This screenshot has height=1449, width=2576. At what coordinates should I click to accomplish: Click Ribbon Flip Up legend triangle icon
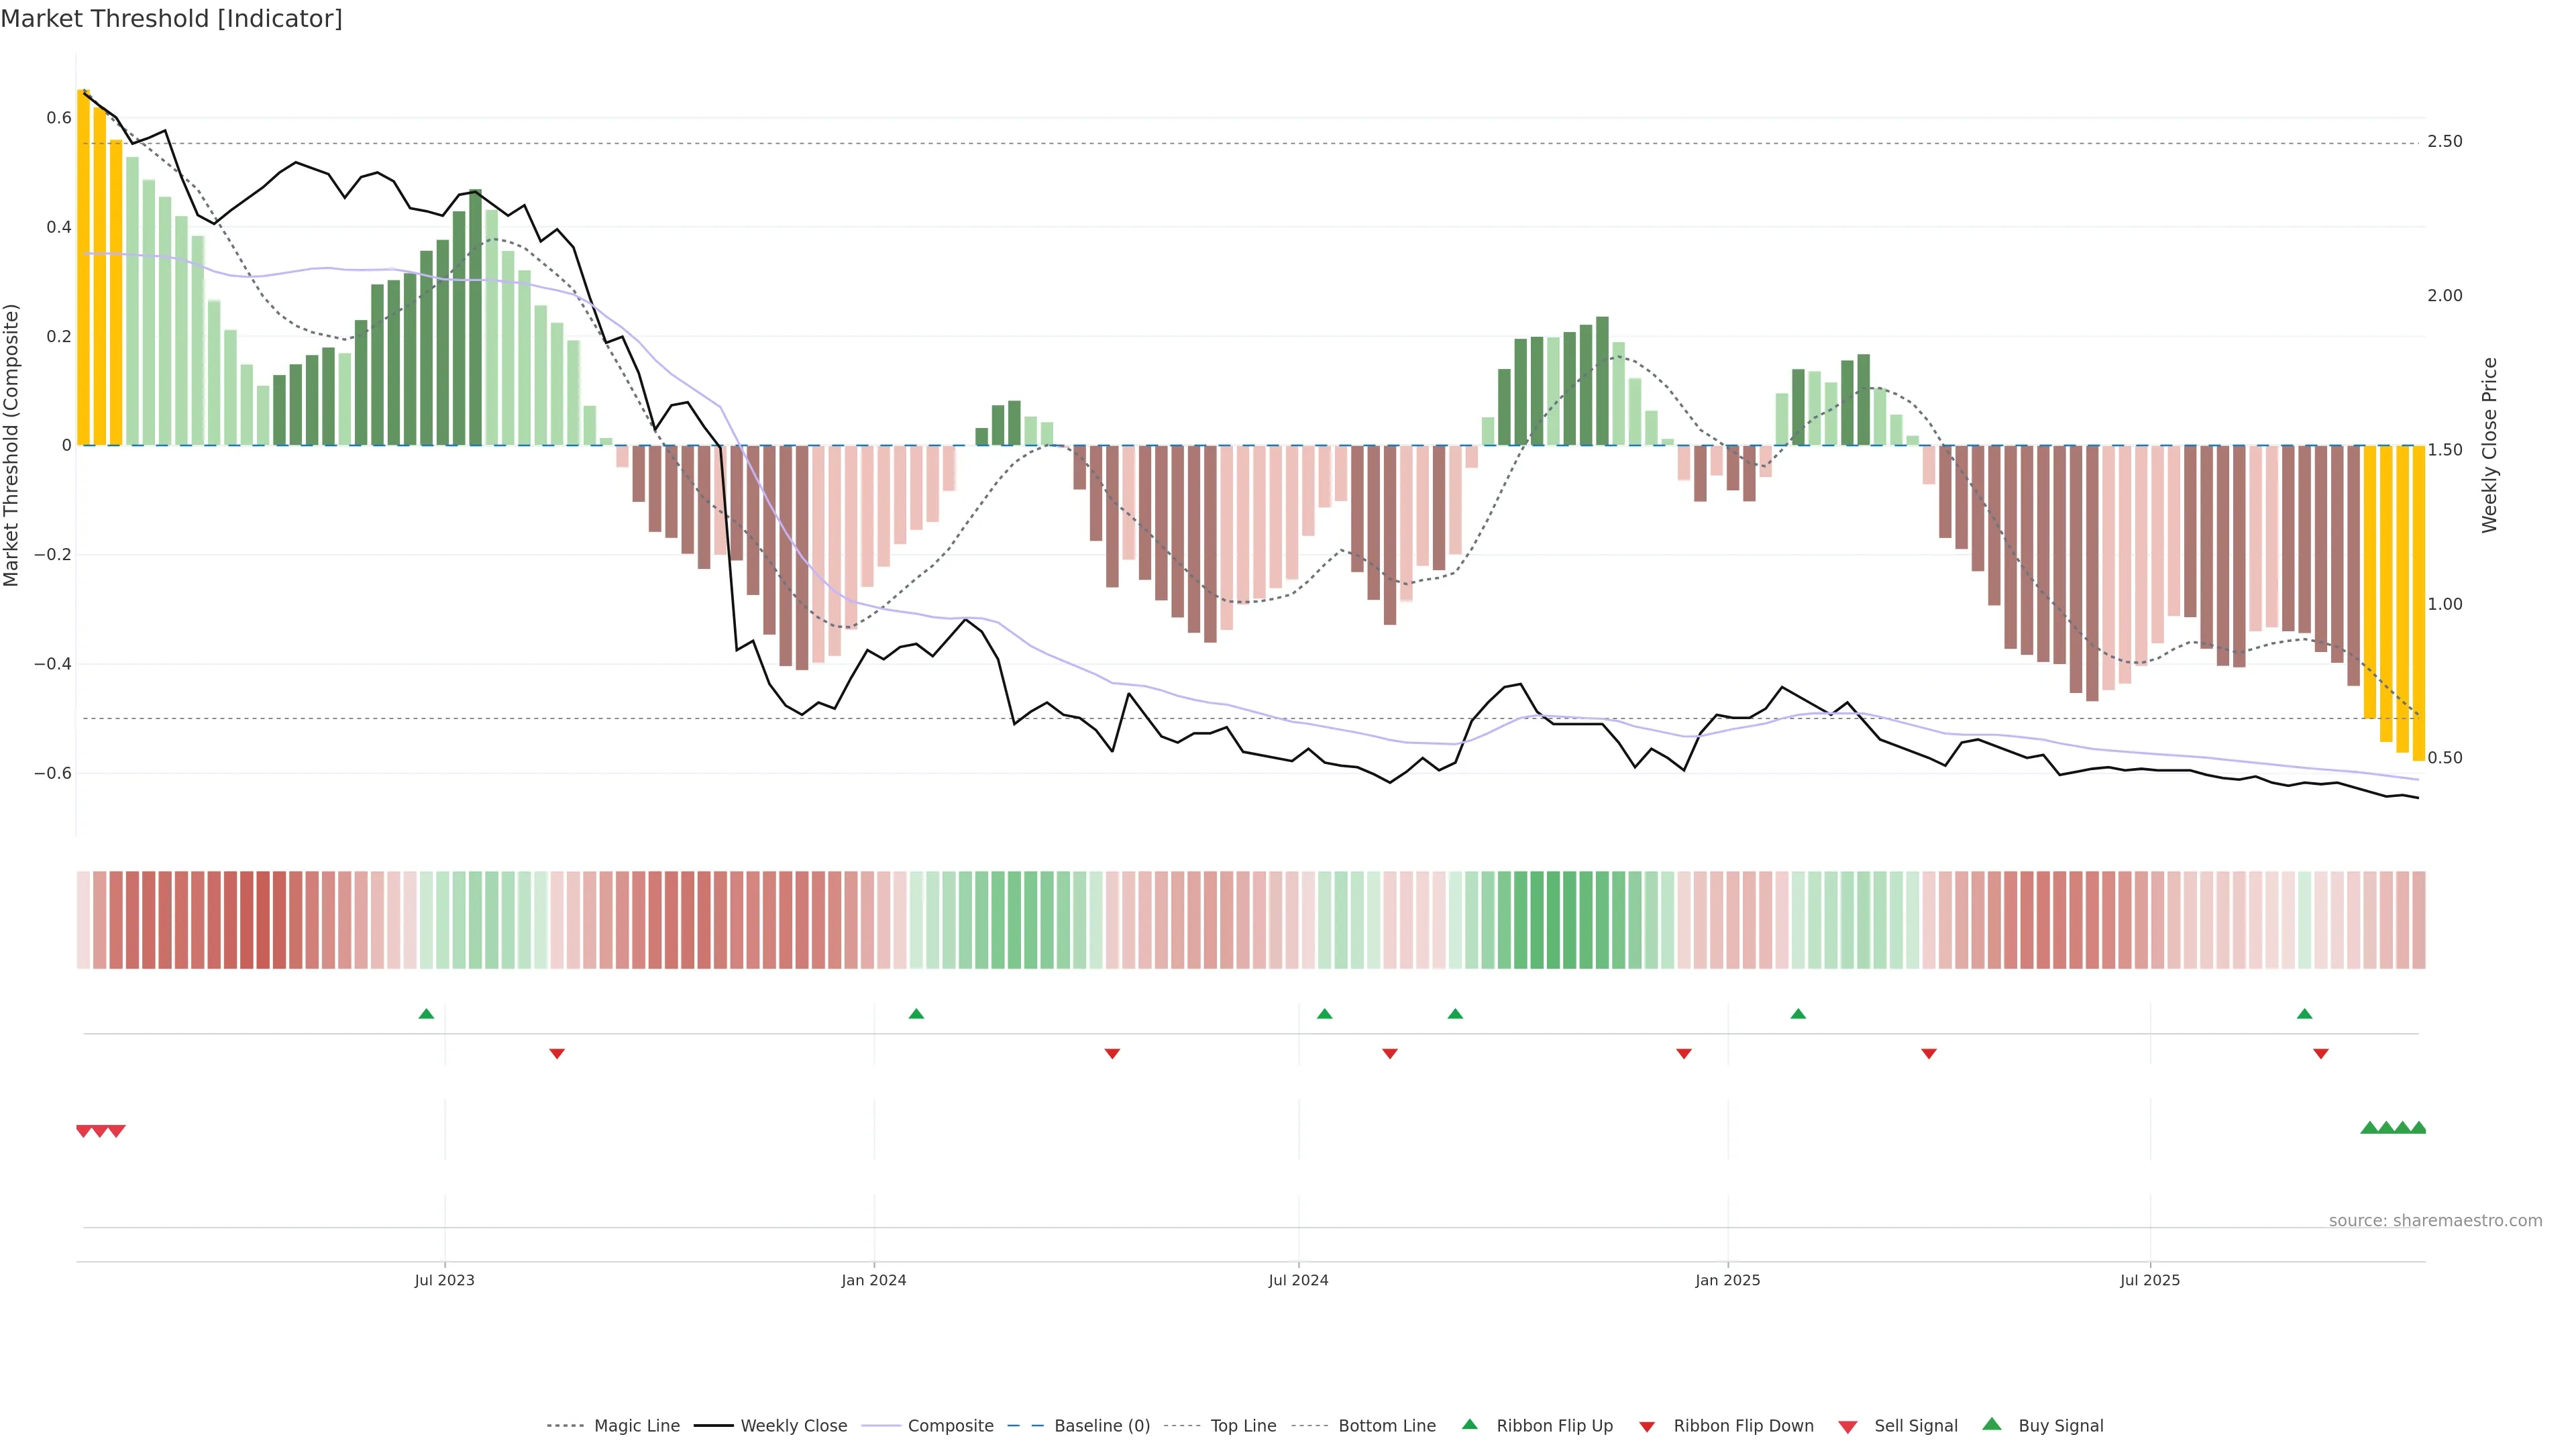pyautogui.click(x=1469, y=1425)
